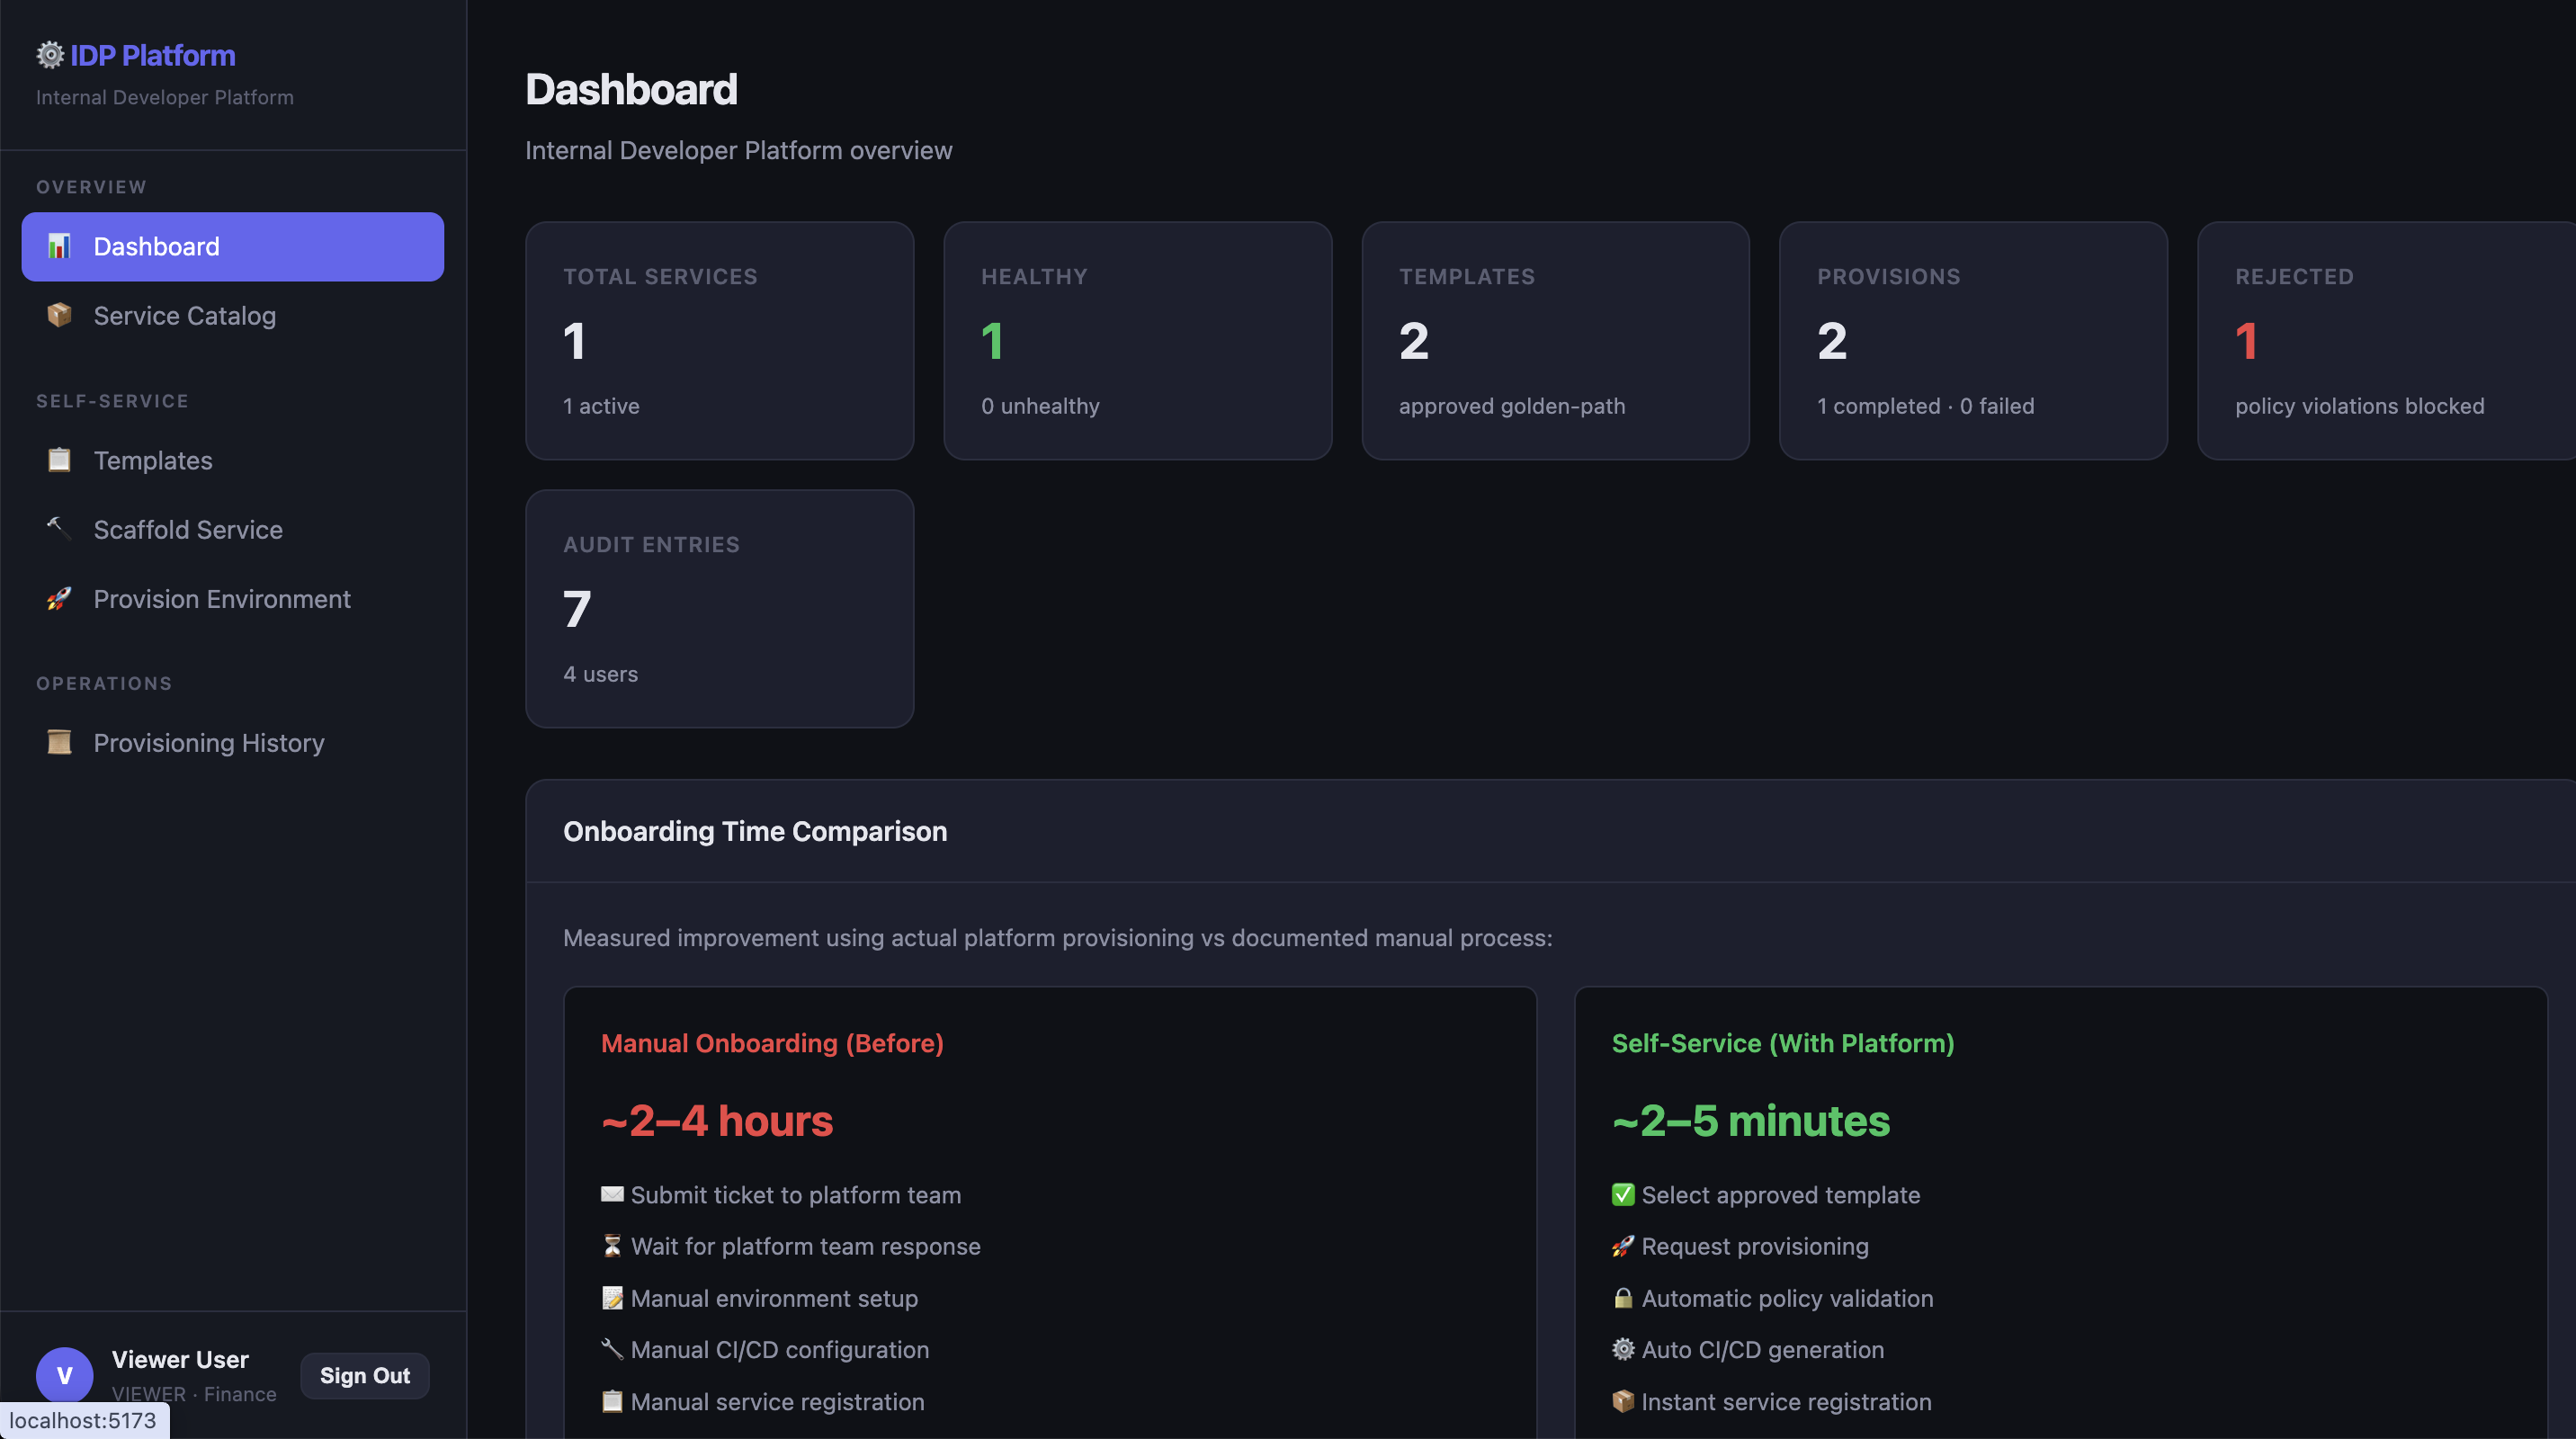Open the Dashboard page in sidebar
2576x1439 pixels.
click(x=233, y=247)
